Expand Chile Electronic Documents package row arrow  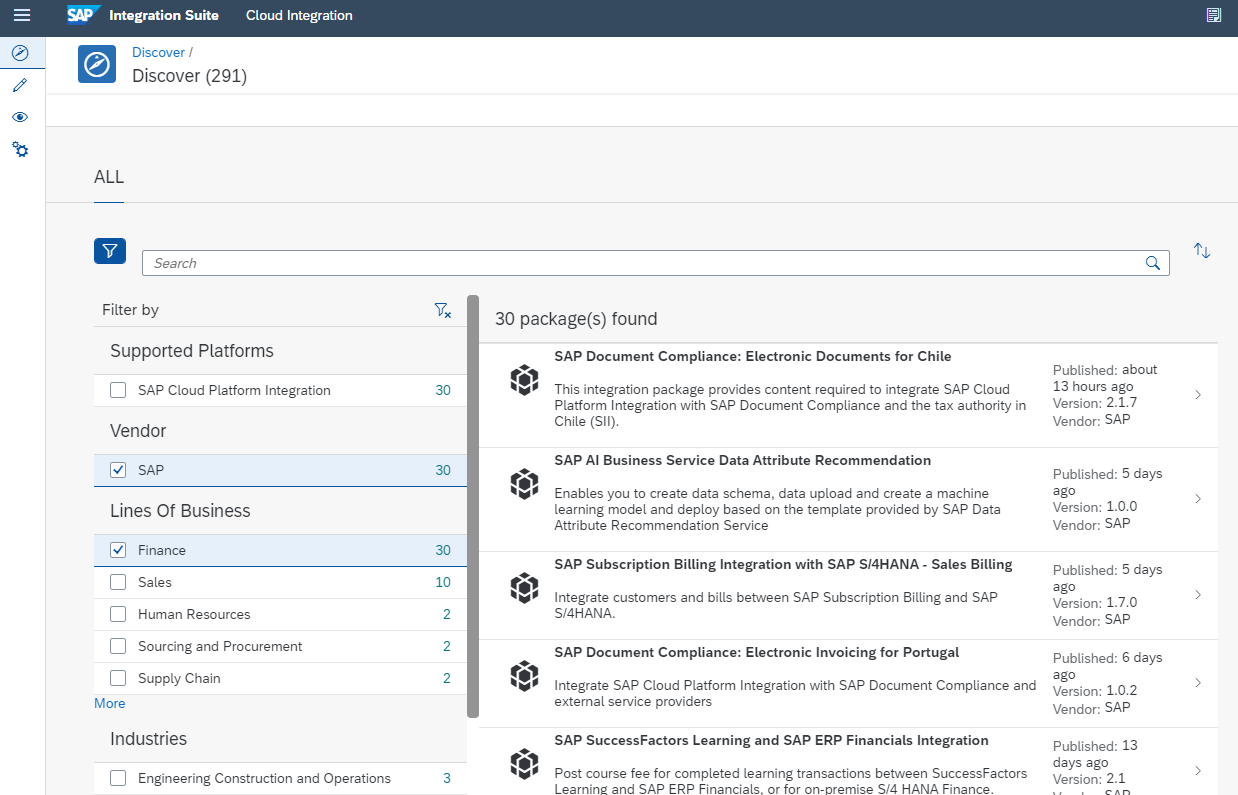tap(1198, 395)
